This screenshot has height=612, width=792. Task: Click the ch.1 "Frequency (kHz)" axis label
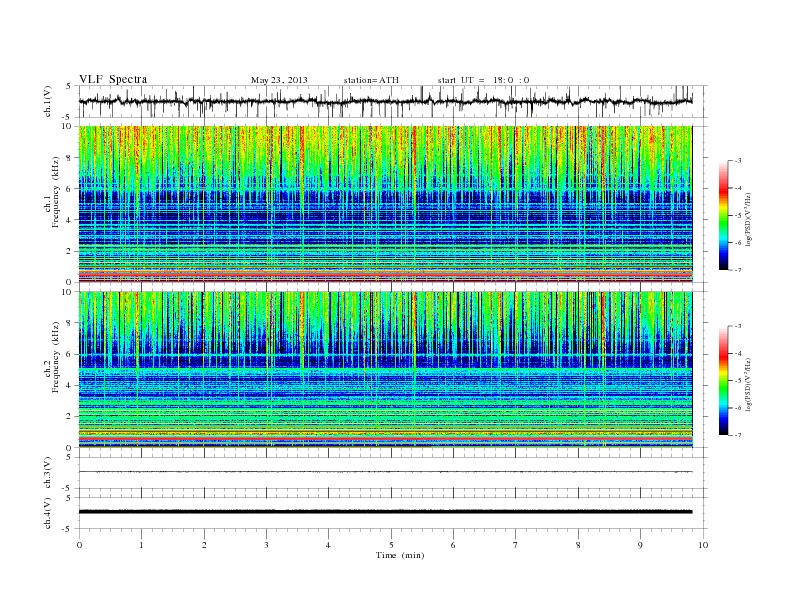[56, 191]
